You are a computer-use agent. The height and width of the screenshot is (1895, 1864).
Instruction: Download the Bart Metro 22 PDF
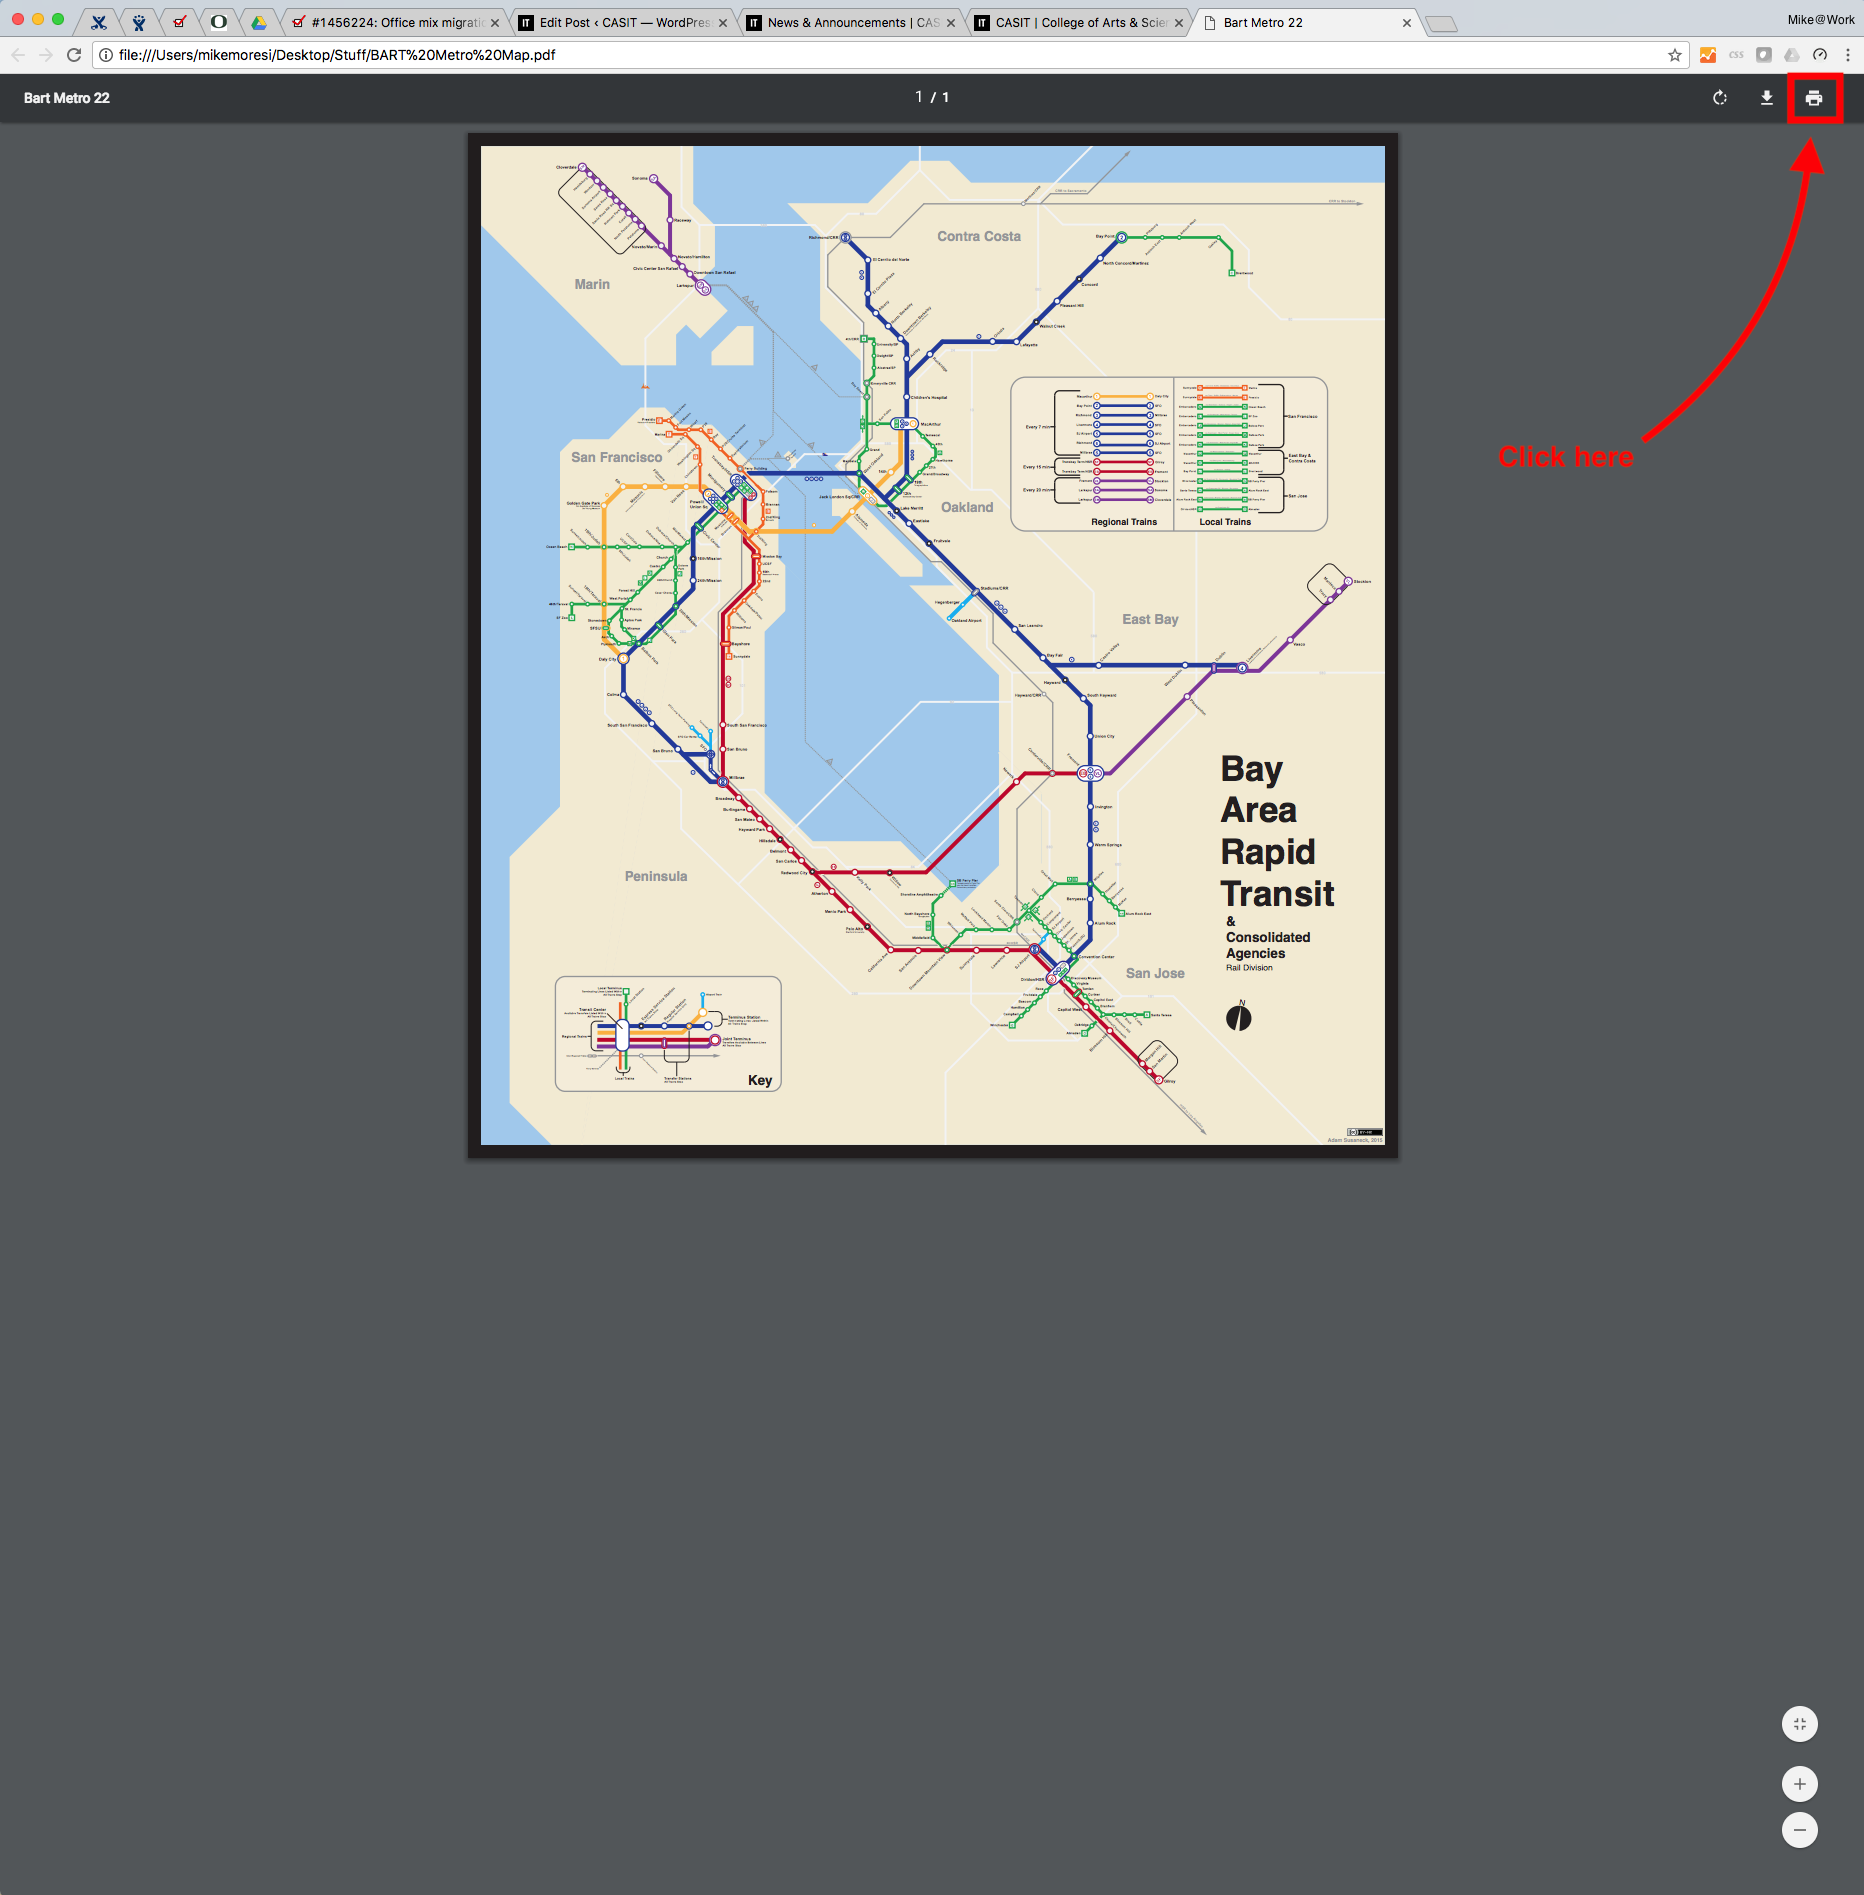1766,98
